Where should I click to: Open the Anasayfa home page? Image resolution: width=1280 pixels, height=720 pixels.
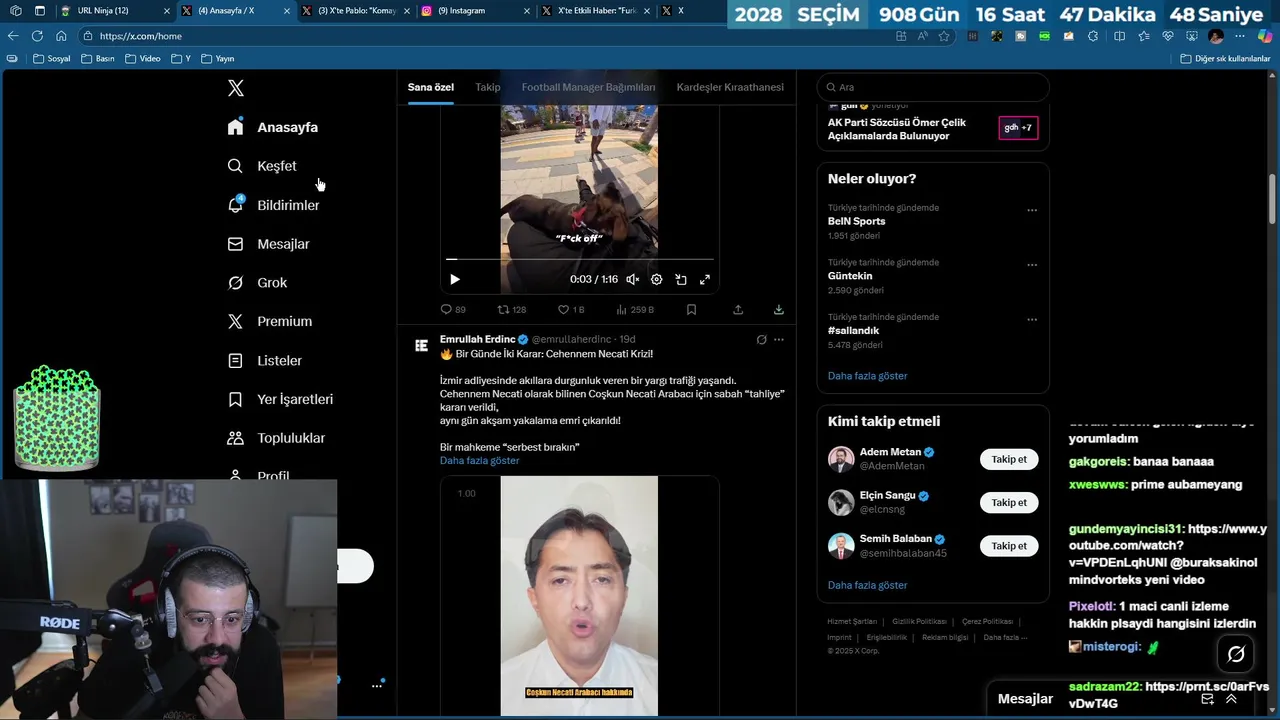click(272, 127)
